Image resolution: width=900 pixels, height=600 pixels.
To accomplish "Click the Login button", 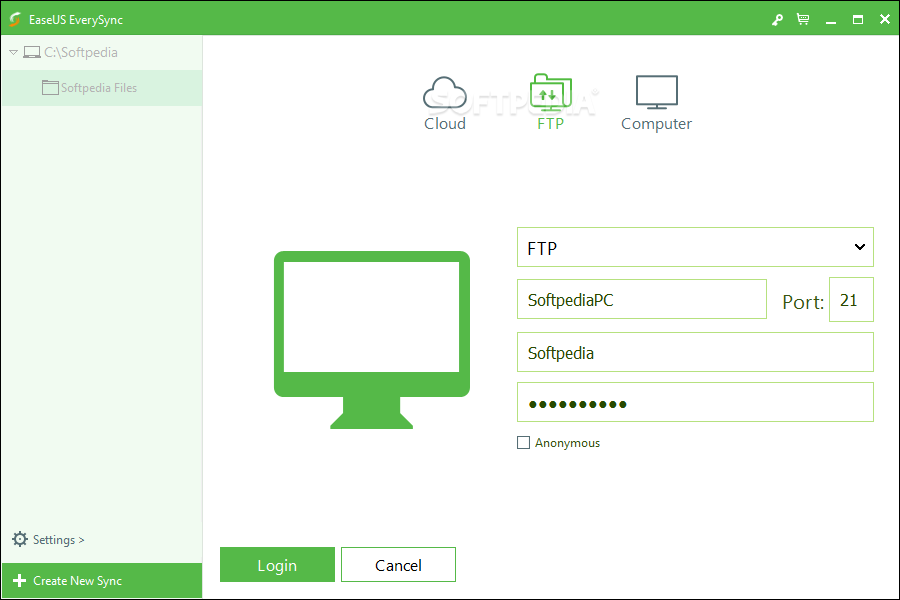I will point(277,565).
